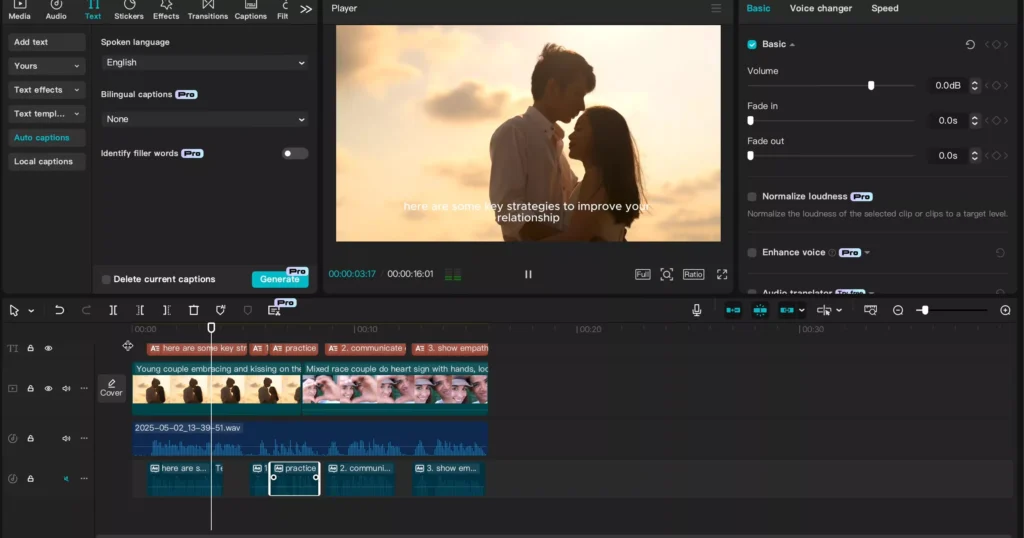Uncheck the Basic section checkbox
This screenshot has height=538, width=1024.
[x=752, y=44]
